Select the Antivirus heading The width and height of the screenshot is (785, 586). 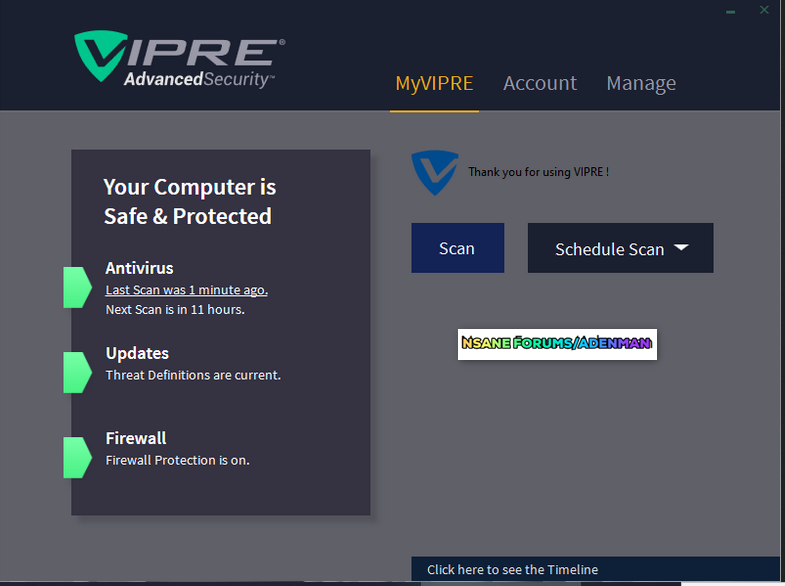139,268
